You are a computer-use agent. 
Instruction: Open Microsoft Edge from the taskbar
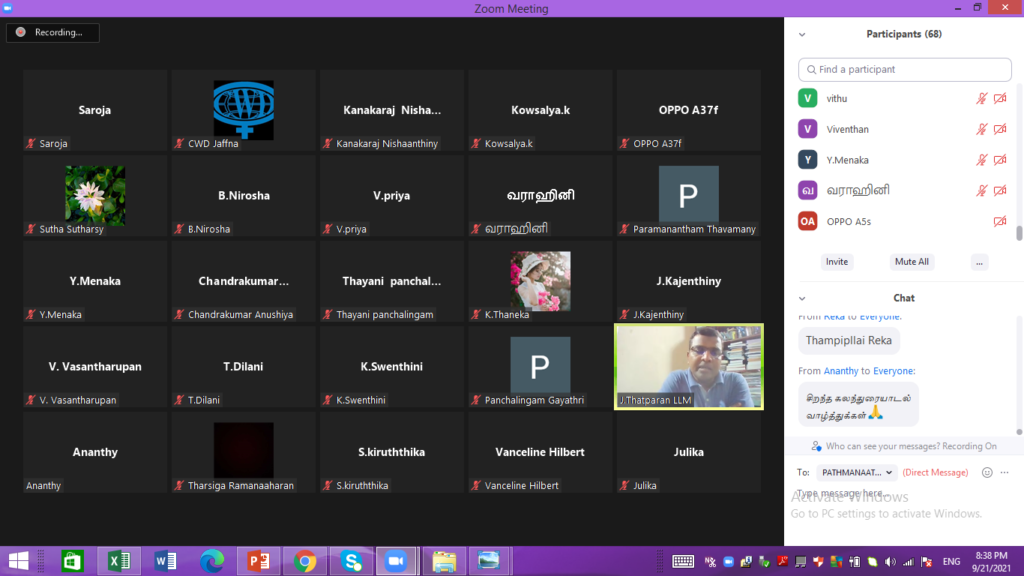pos(212,561)
